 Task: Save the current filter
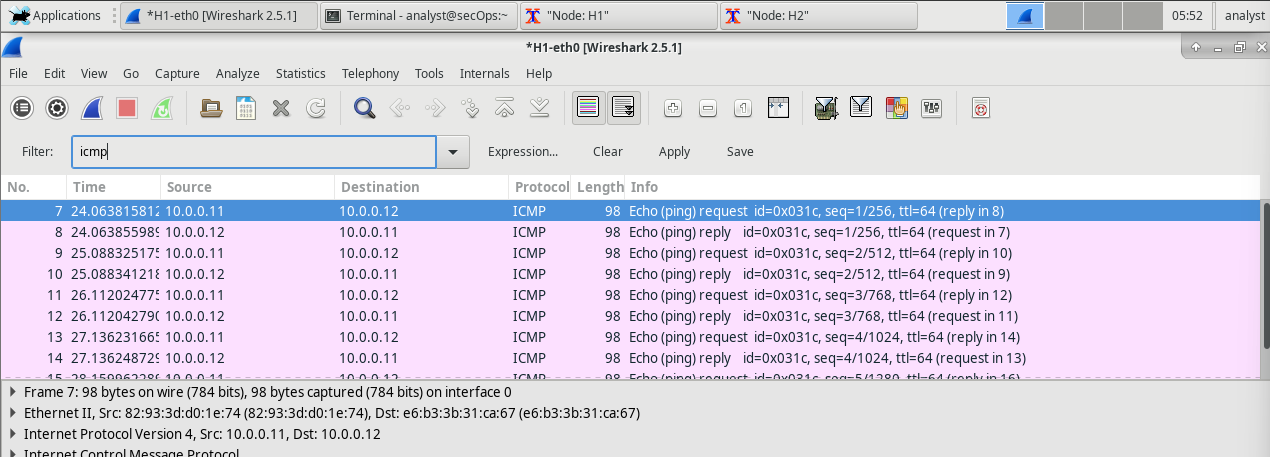point(740,152)
